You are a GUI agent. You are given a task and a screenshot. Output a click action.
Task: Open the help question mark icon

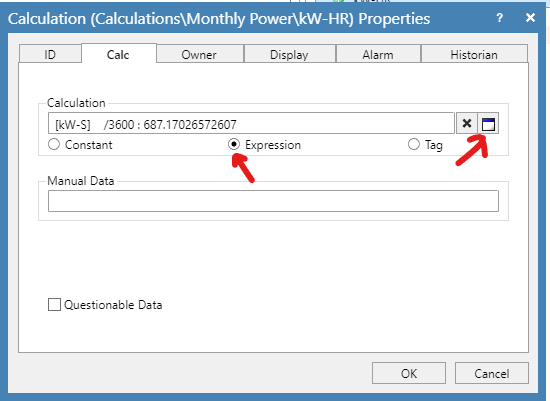point(499,18)
